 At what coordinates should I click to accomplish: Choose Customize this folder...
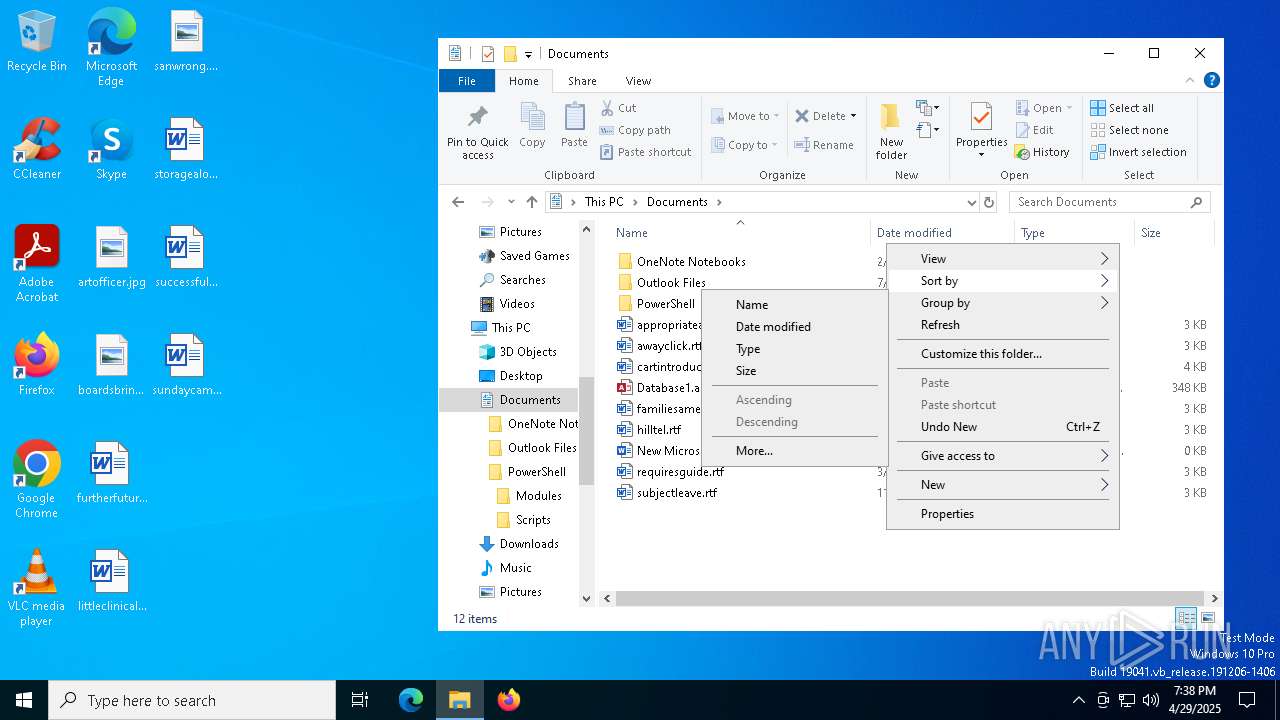click(x=1003, y=354)
